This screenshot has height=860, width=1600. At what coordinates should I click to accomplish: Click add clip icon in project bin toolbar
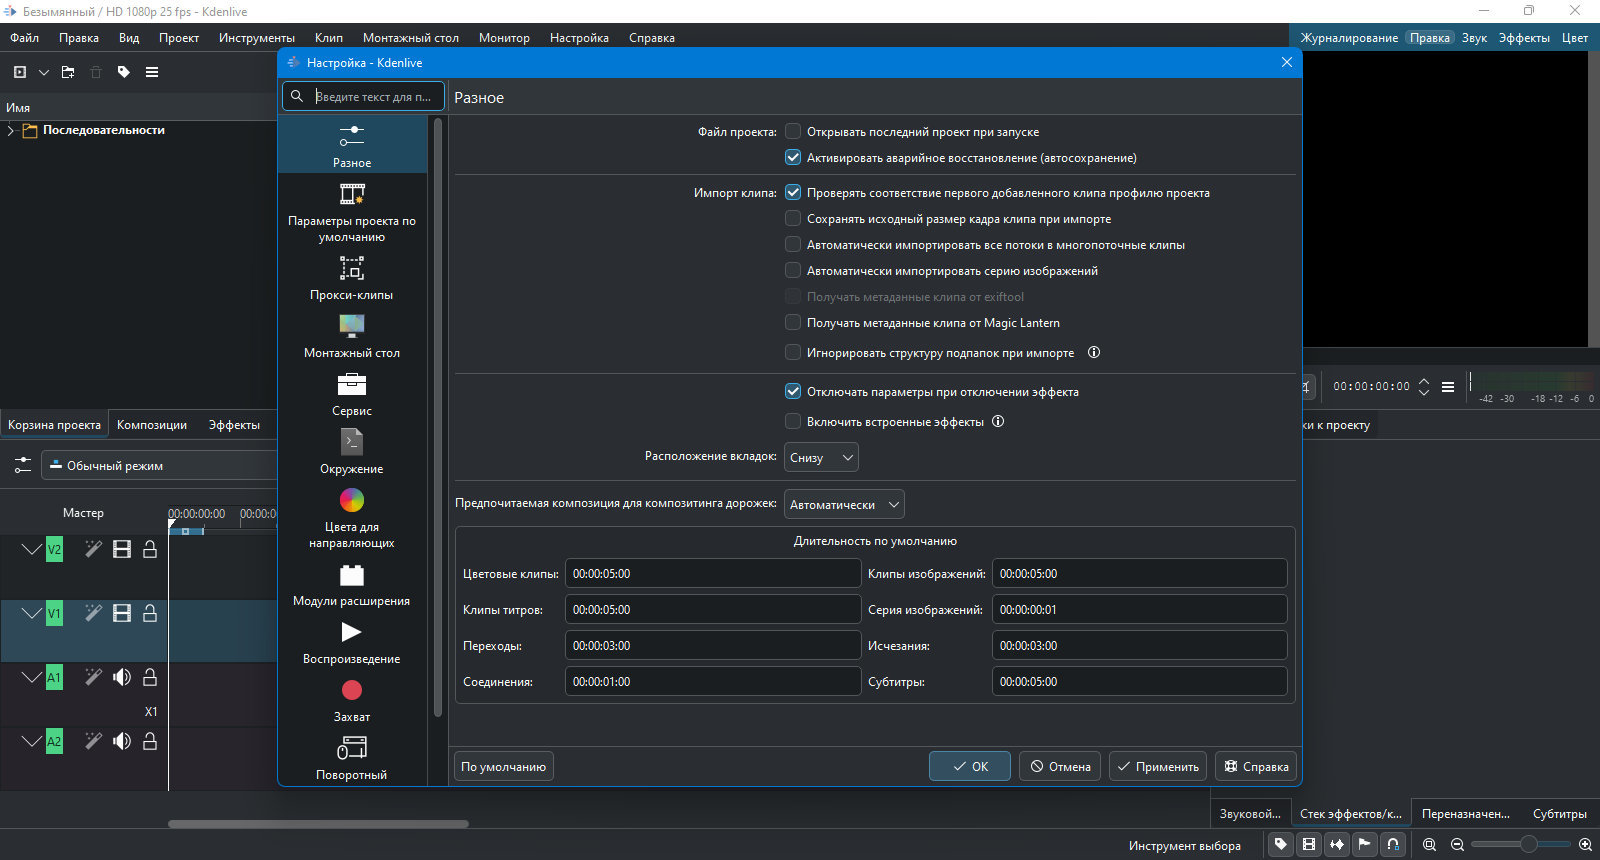pos(20,72)
